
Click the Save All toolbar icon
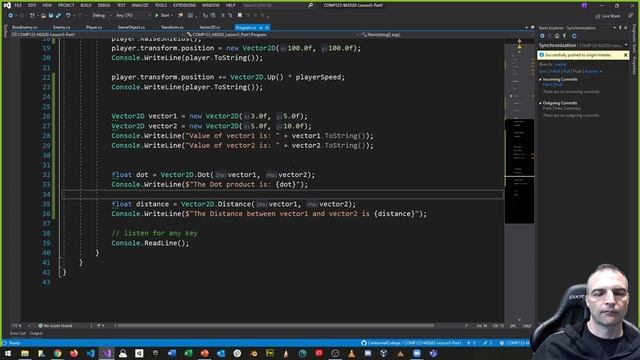[58, 16]
